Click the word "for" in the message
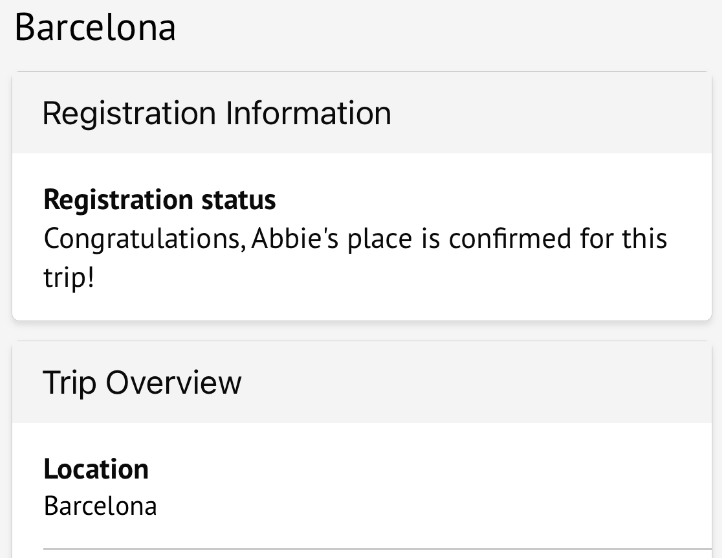 click(x=598, y=240)
